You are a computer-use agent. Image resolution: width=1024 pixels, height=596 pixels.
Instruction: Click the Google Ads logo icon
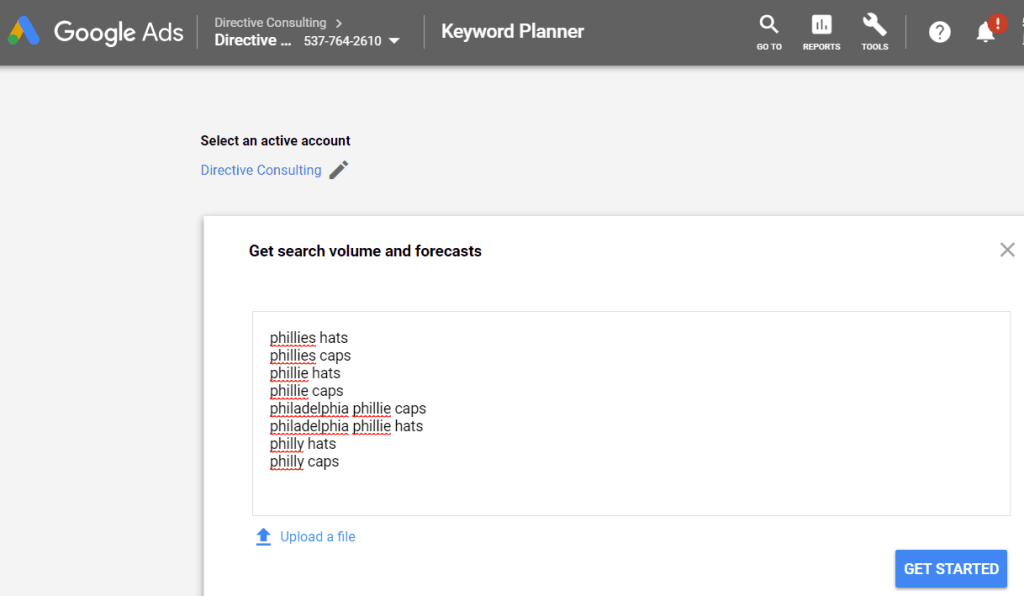coord(24,31)
